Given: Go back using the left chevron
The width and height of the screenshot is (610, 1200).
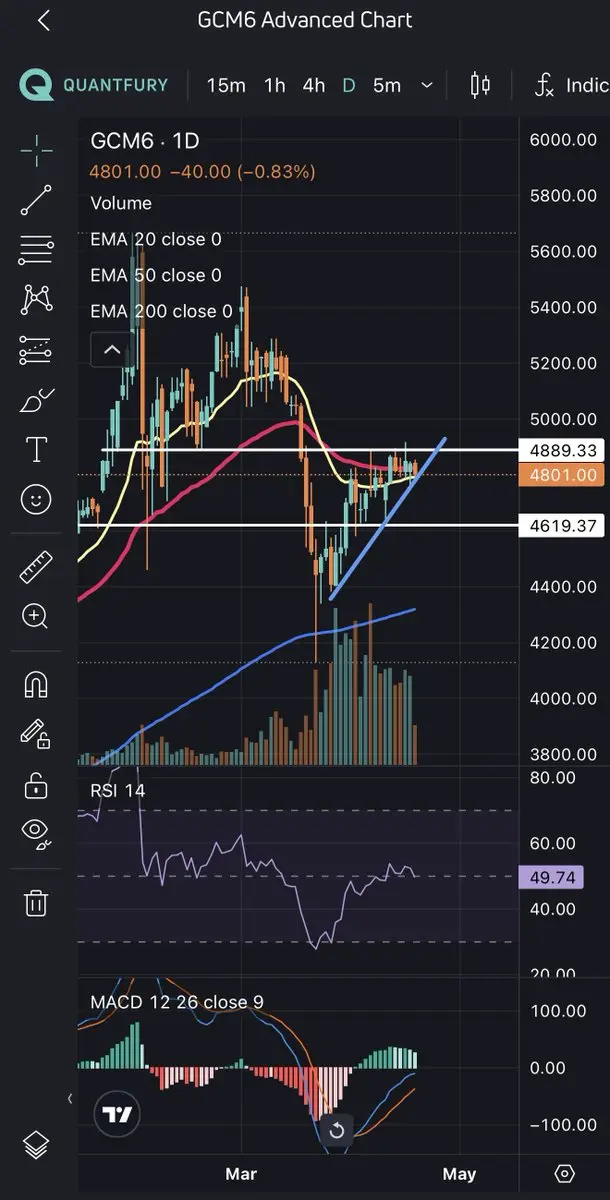Looking at the screenshot, I should point(44,20).
